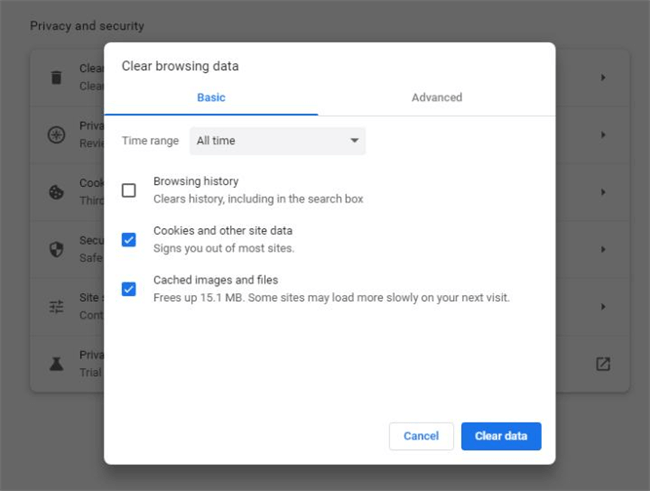The image size is (650, 491).
Task: Expand the arrow on the compass icon row
Action: pos(603,135)
